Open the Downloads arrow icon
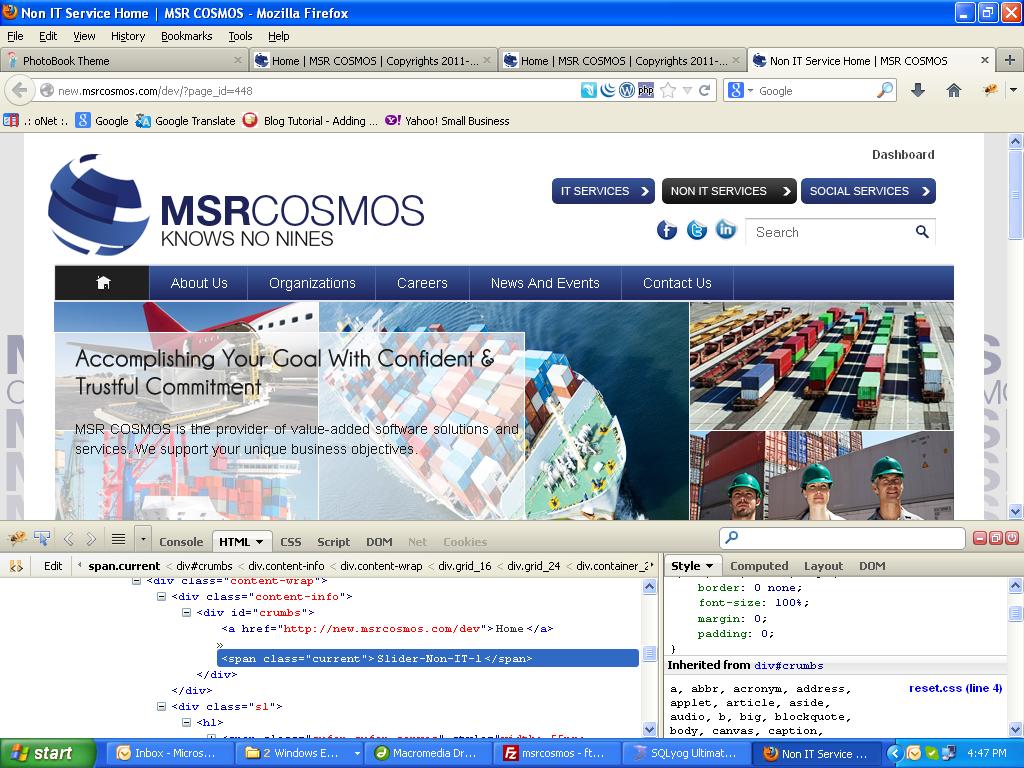 (x=918, y=90)
